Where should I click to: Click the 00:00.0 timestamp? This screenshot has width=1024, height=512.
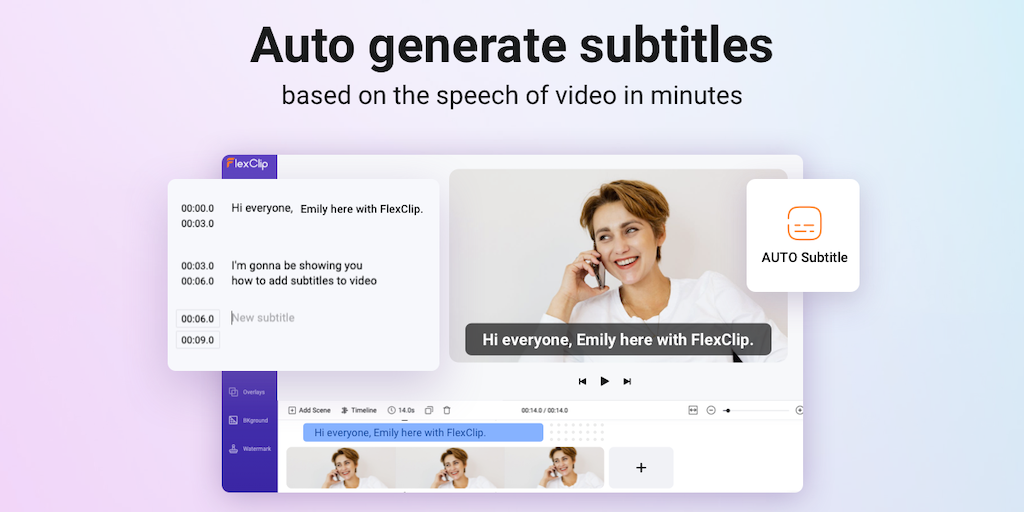point(198,209)
